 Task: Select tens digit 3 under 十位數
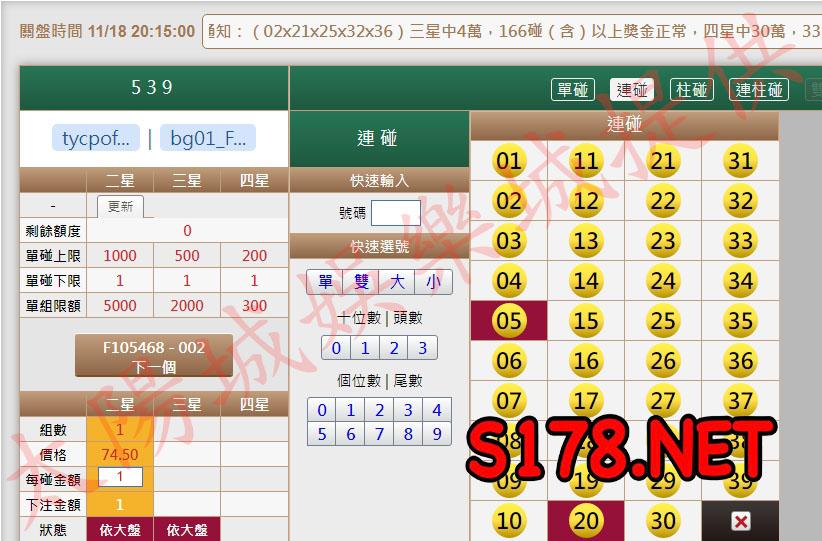pyautogui.click(x=423, y=348)
